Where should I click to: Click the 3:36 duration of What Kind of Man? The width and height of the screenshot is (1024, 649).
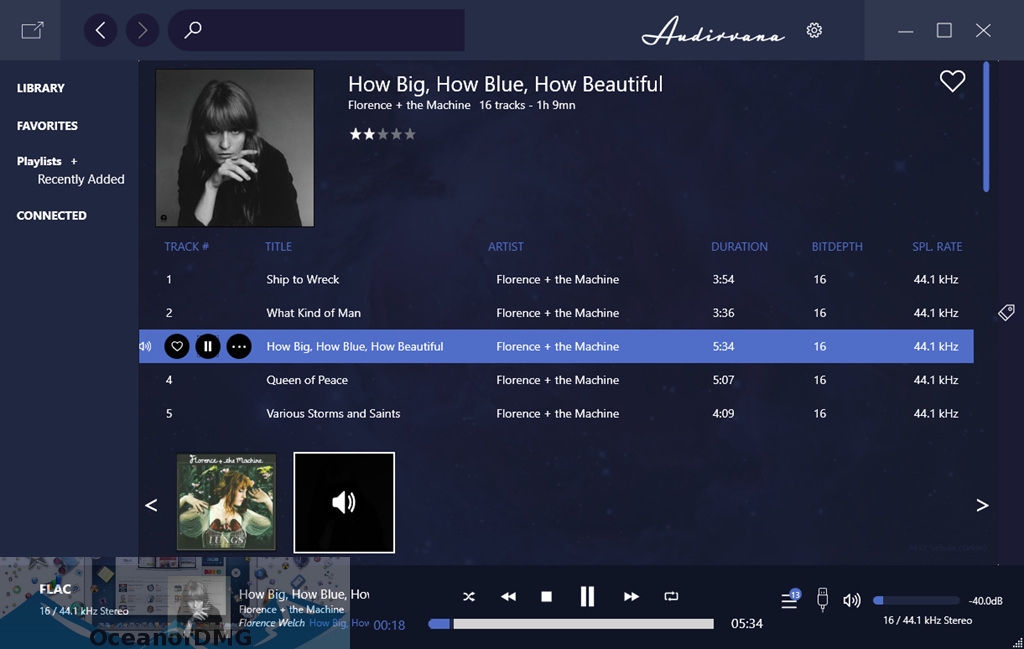coord(723,313)
